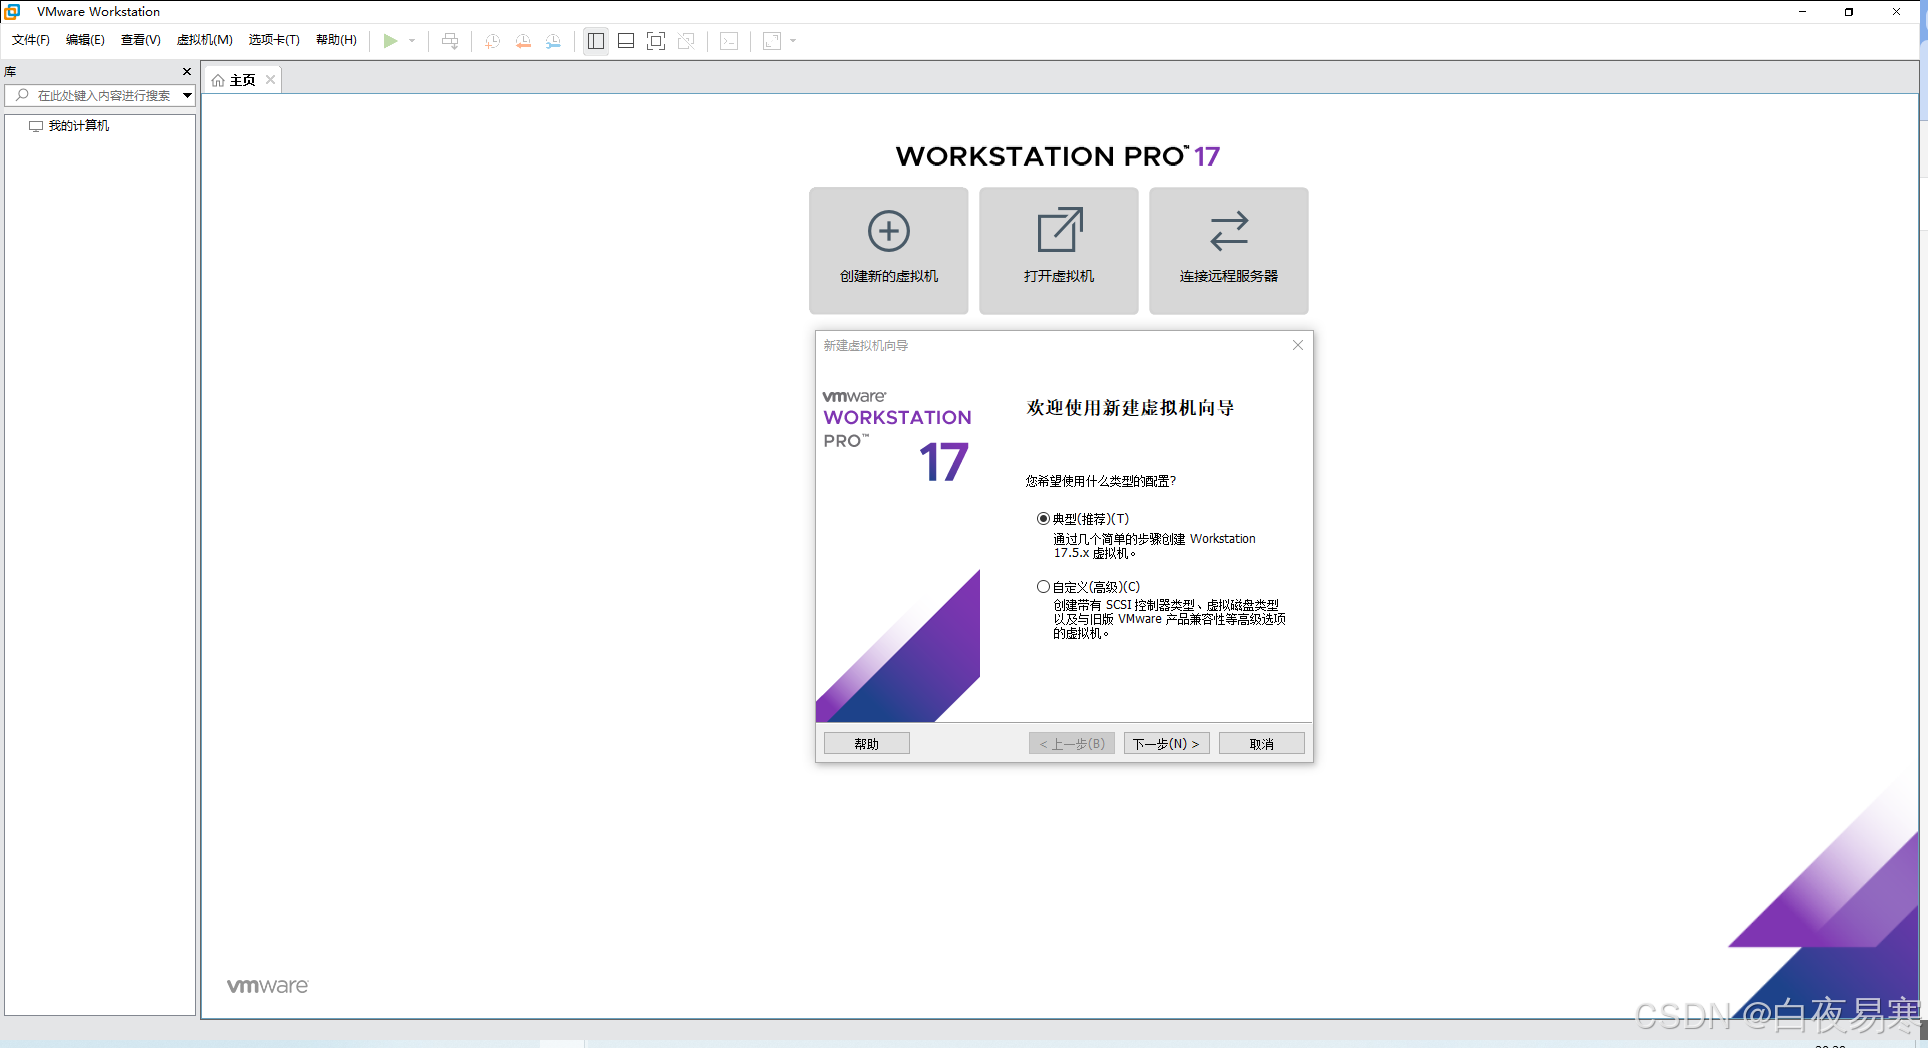
Task: Click the 下一步(N) next button
Action: [x=1167, y=744]
